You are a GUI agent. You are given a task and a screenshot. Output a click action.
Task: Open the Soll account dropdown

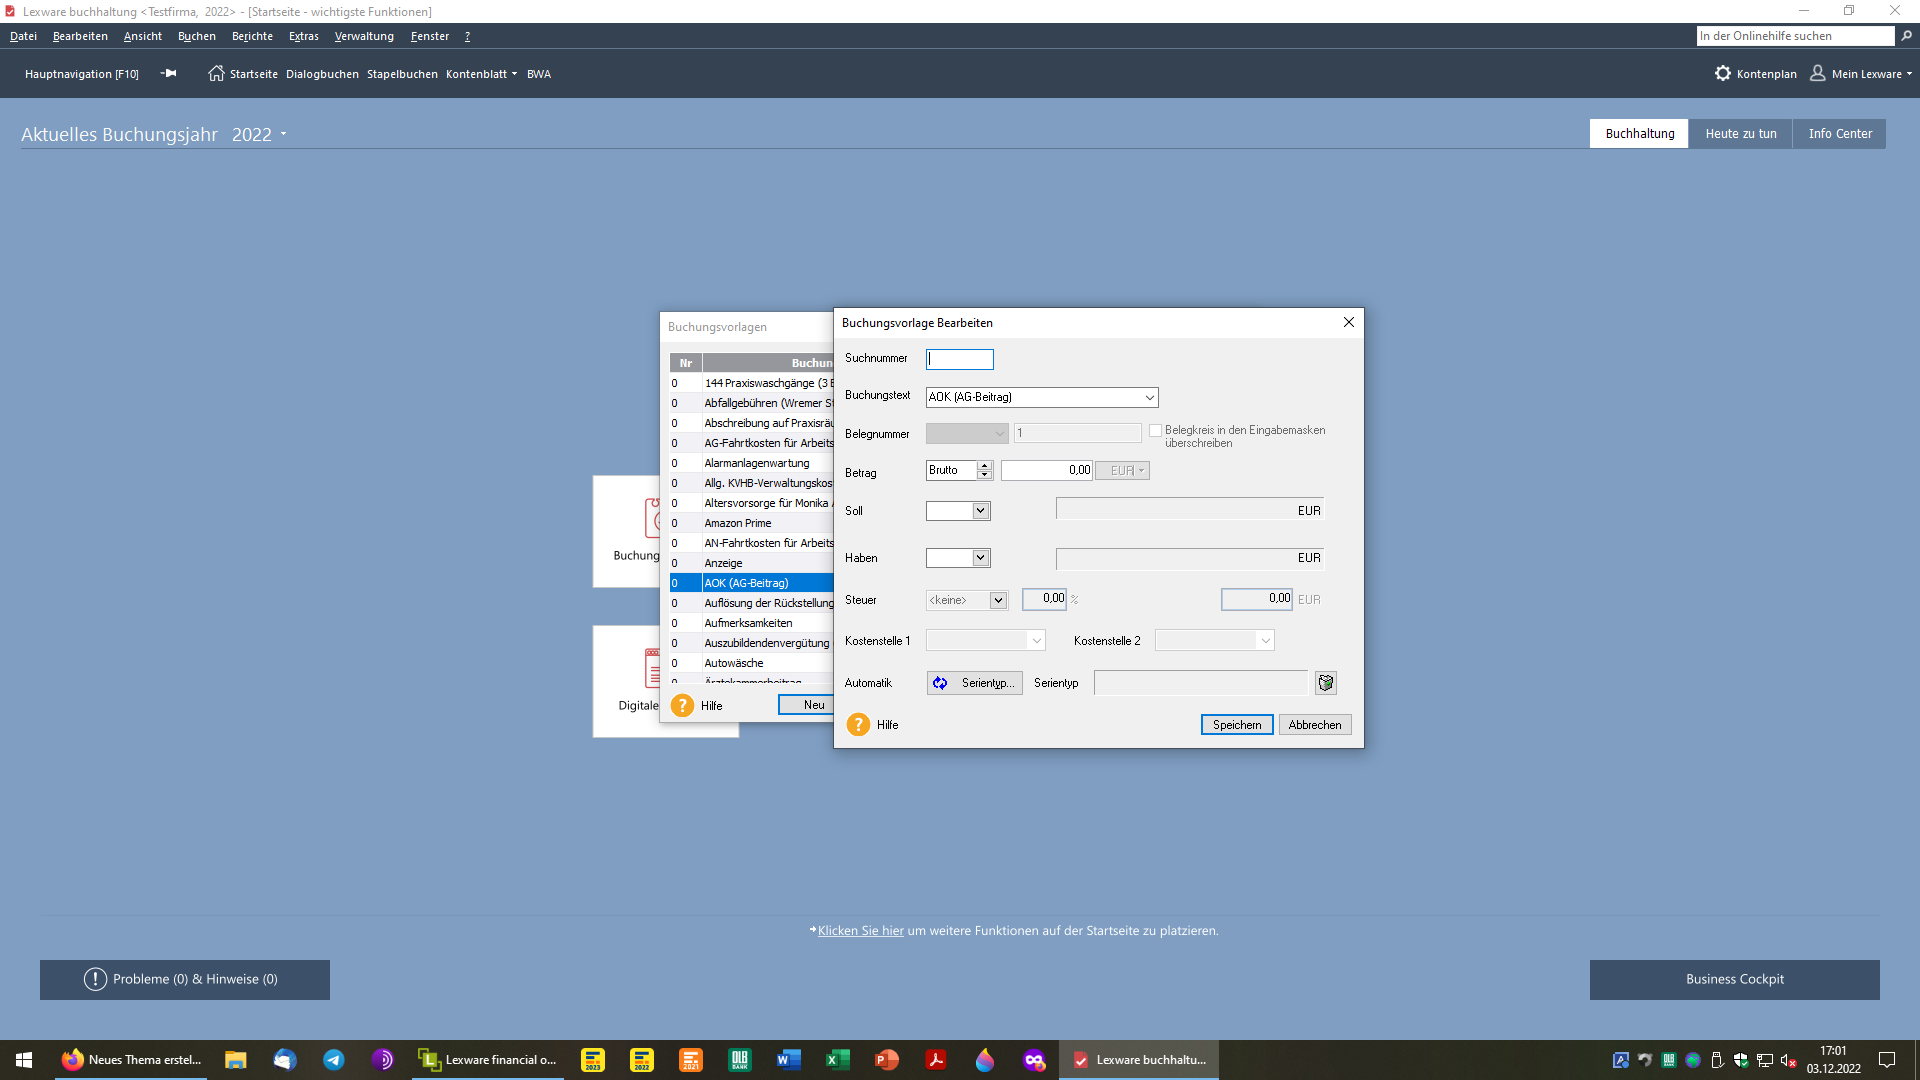click(x=980, y=511)
